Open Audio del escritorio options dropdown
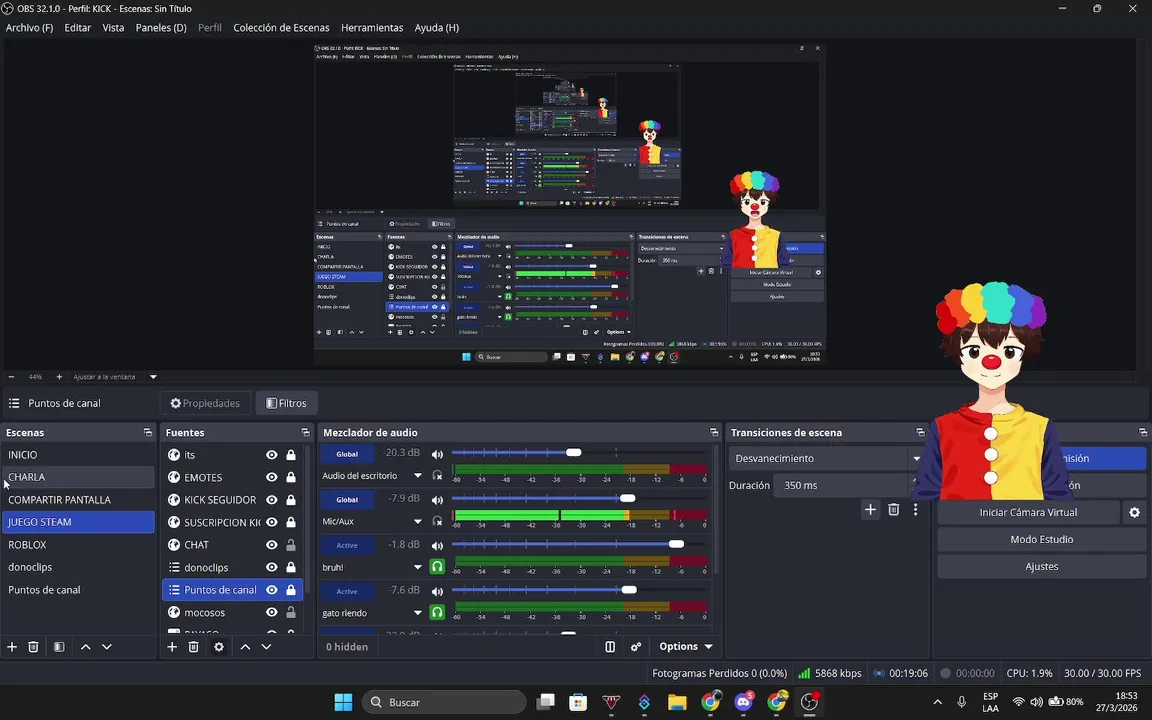This screenshot has height=720, width=1152. coord(417,475)
